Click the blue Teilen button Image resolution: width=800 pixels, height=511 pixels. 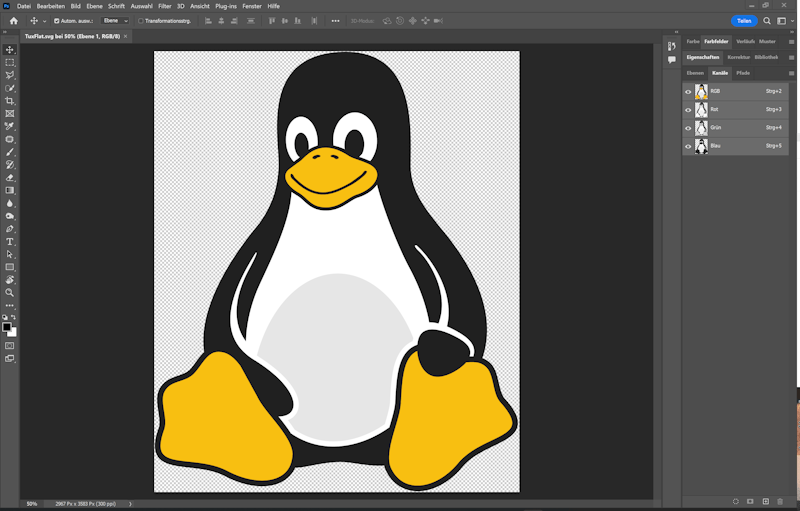tap(744, 21)
